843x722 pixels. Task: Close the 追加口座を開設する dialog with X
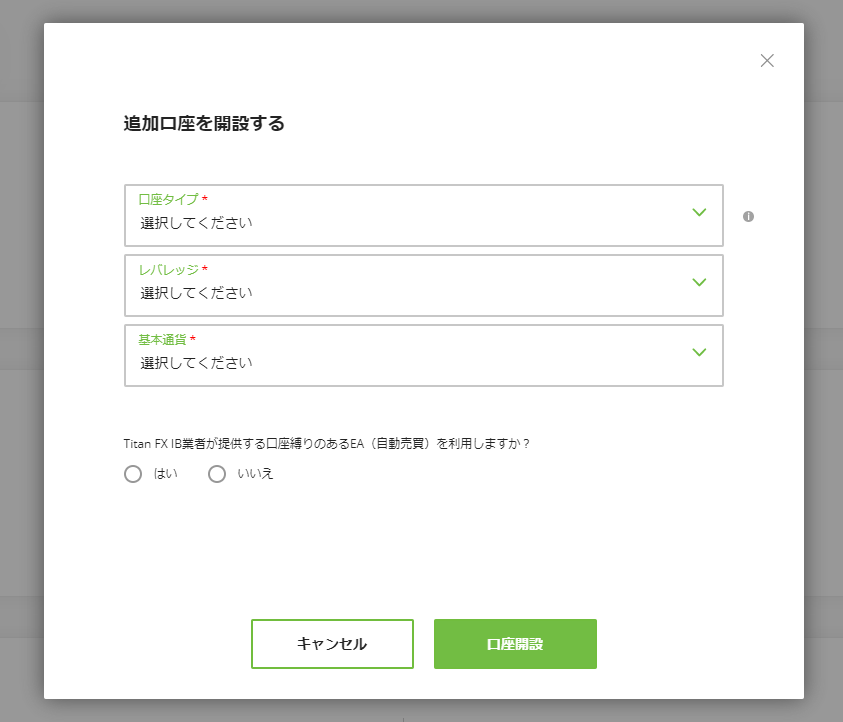click(x=767, y=61)
